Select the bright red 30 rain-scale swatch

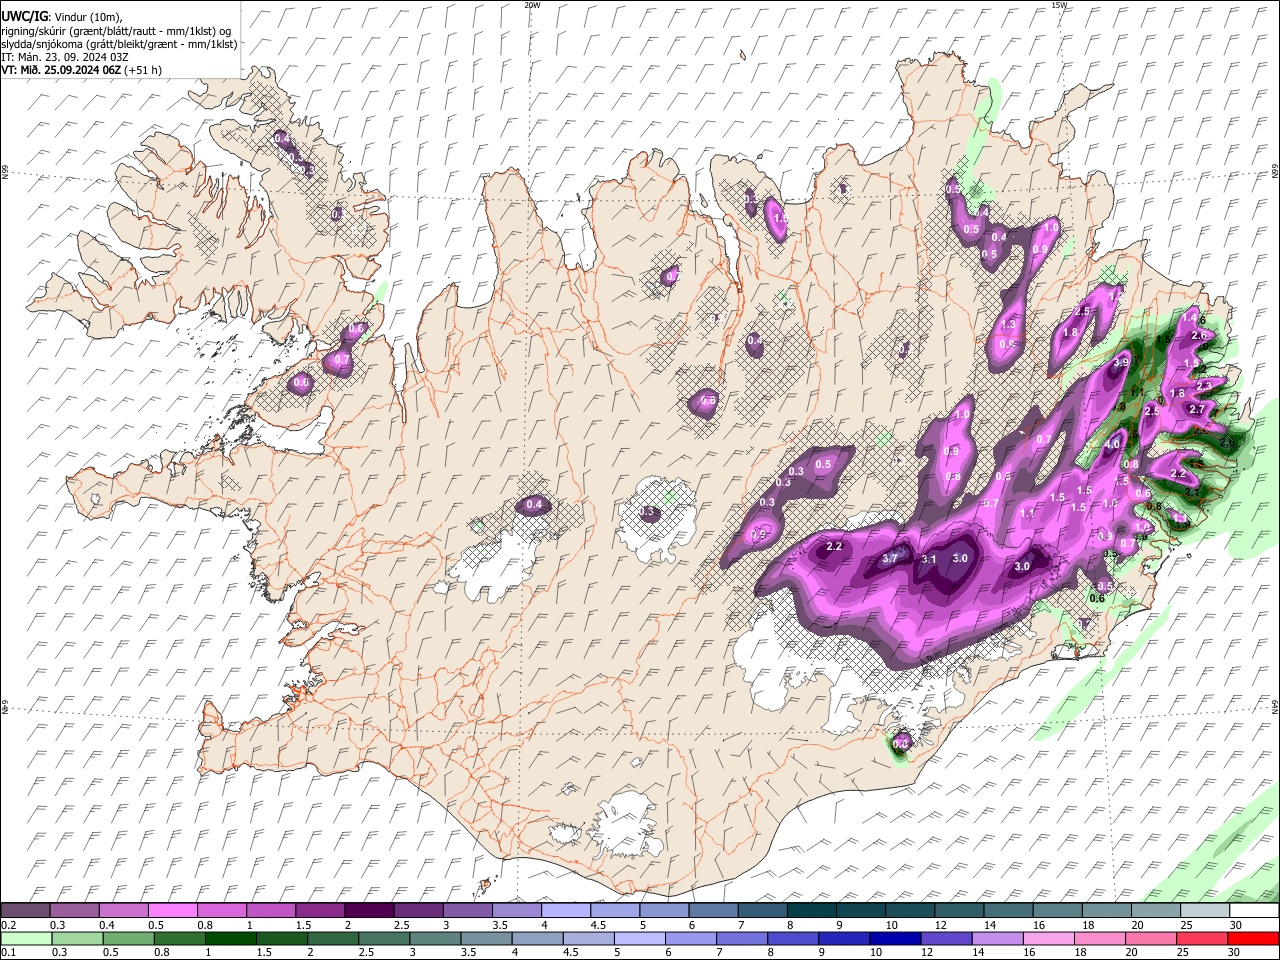[x=1252, y=938]
